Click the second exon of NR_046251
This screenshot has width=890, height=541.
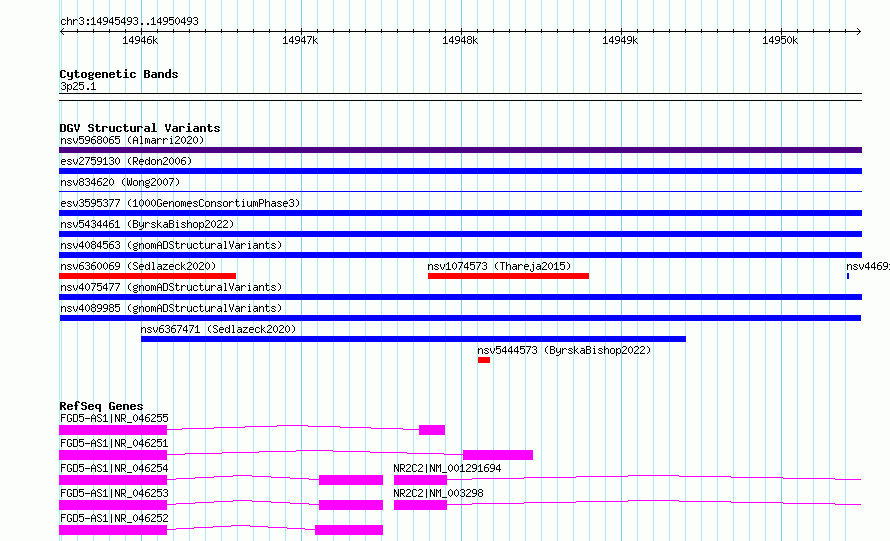click(x=498, y=455)
